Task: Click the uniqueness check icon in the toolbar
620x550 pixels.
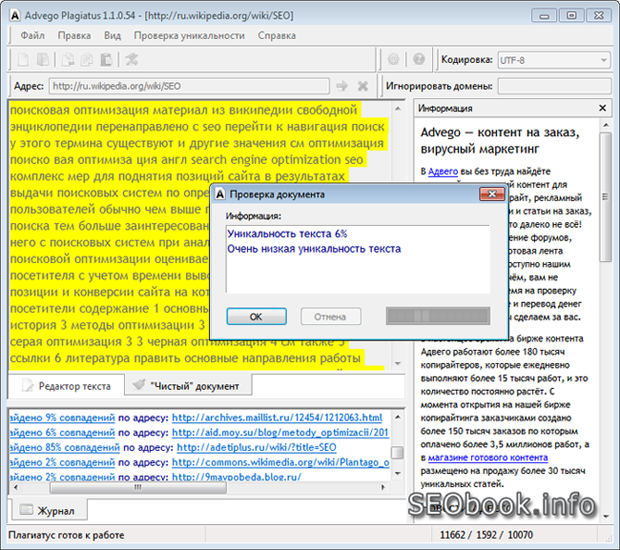Action: coord(132,60)
